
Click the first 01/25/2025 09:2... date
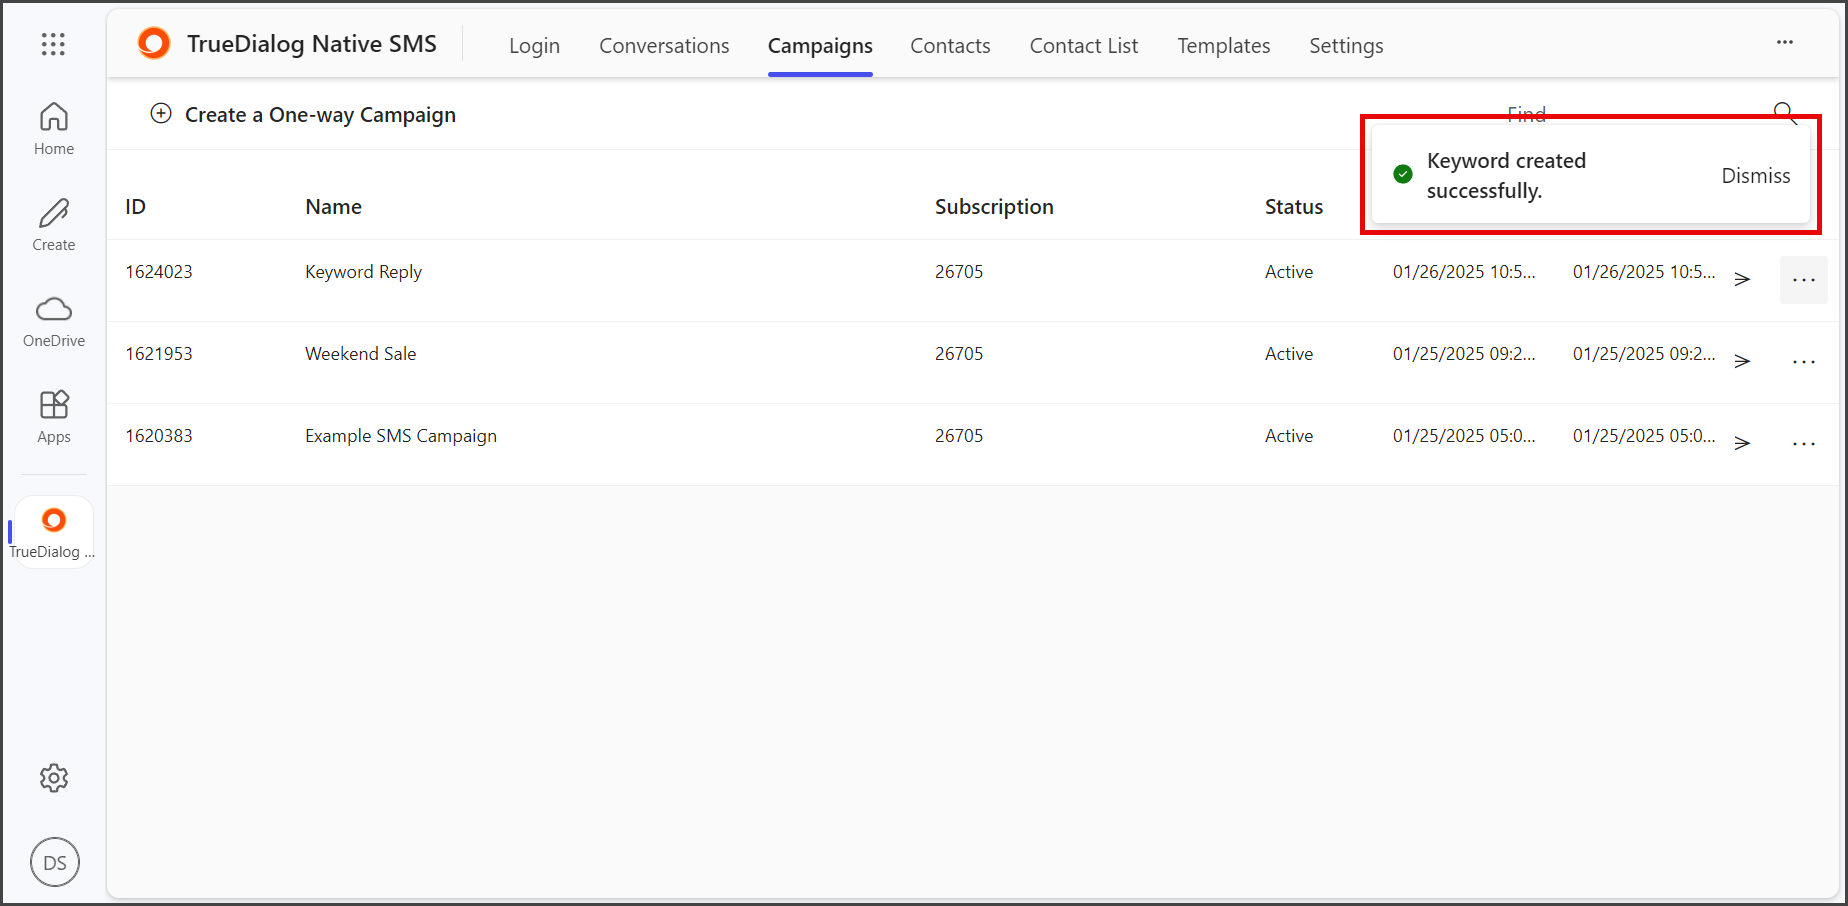point(1464,354)
